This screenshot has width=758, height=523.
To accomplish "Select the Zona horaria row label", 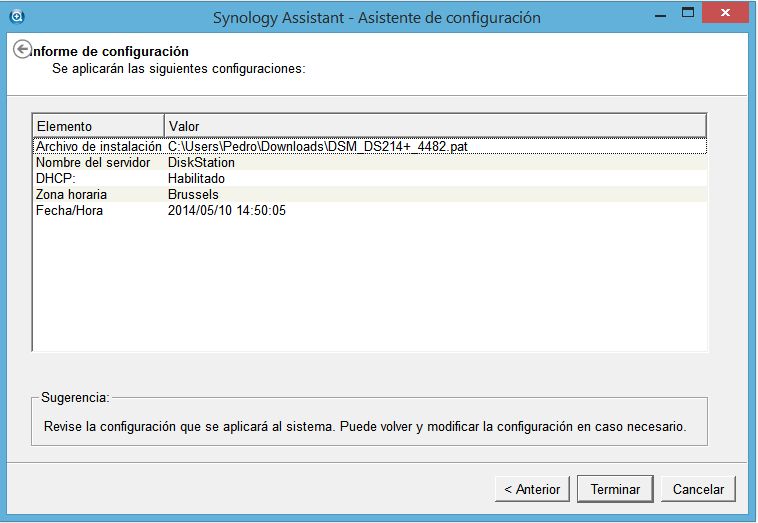I will 71,194.
